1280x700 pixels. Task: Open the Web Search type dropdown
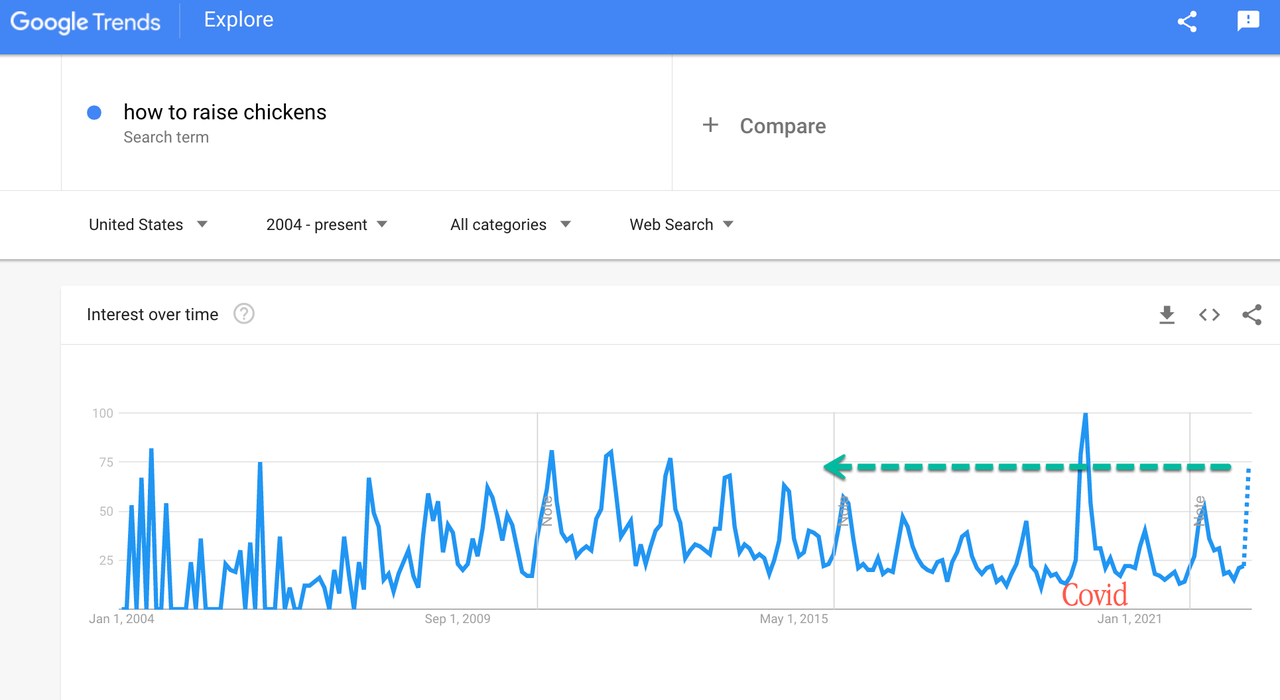(x=681, y=225)
